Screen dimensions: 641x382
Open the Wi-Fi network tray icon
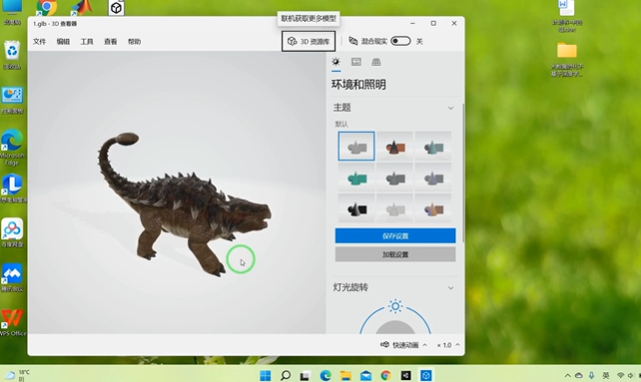coord(620,375)
